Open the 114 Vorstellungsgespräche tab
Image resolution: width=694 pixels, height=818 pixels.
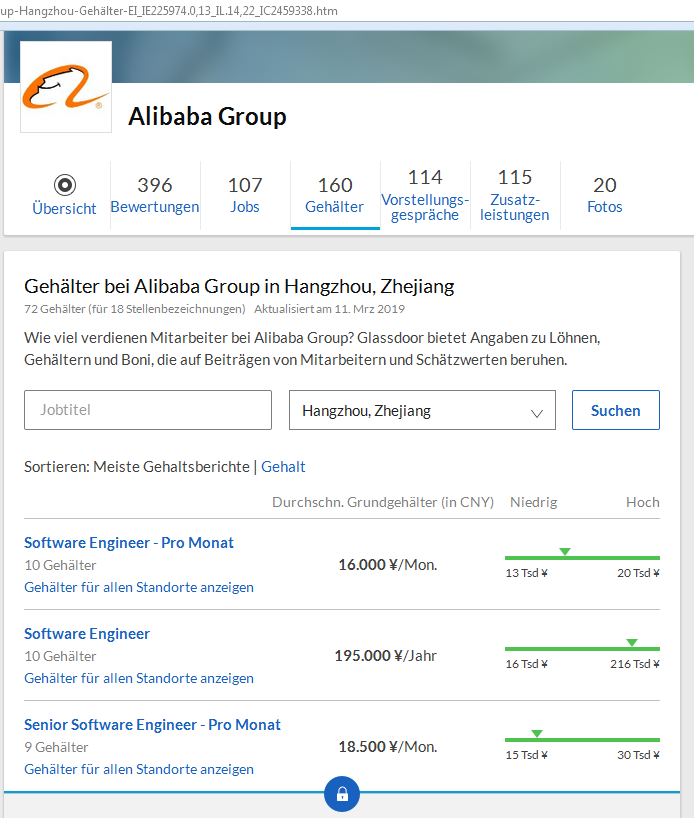coord(425,195)
